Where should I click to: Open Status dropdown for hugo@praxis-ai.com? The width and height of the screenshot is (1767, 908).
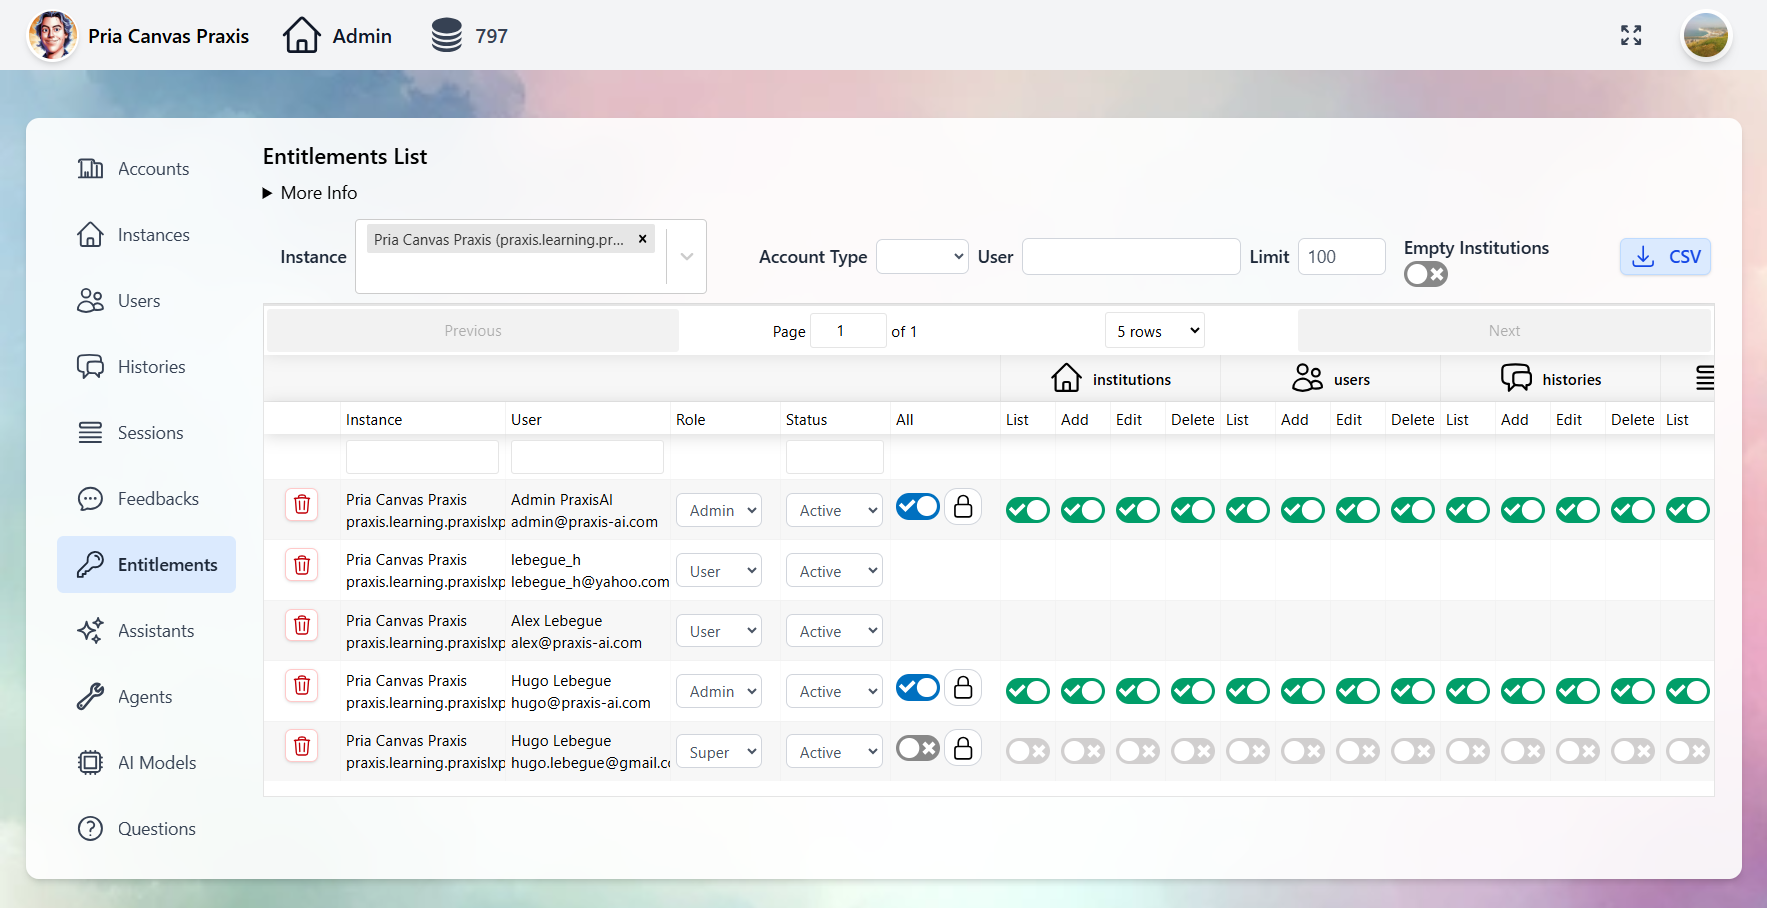(x=834, y=692)
